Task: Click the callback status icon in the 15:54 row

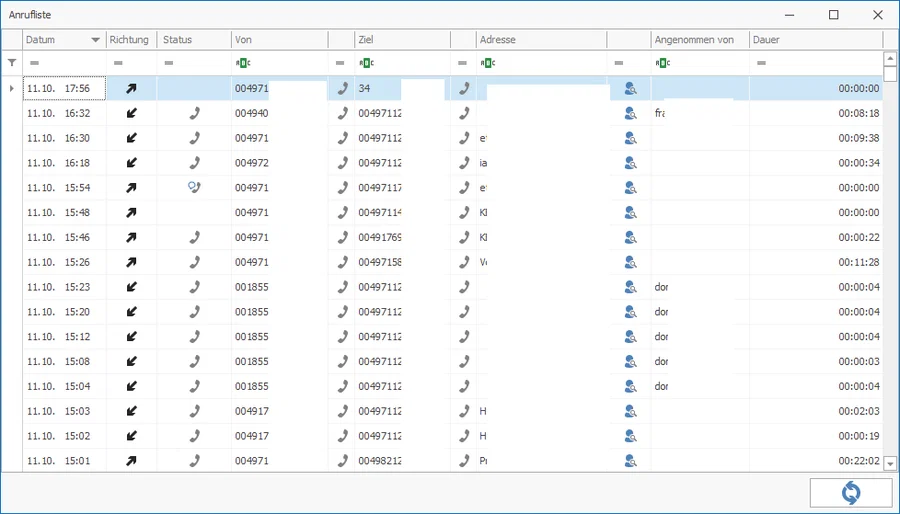Action: [x=195, y=187]
